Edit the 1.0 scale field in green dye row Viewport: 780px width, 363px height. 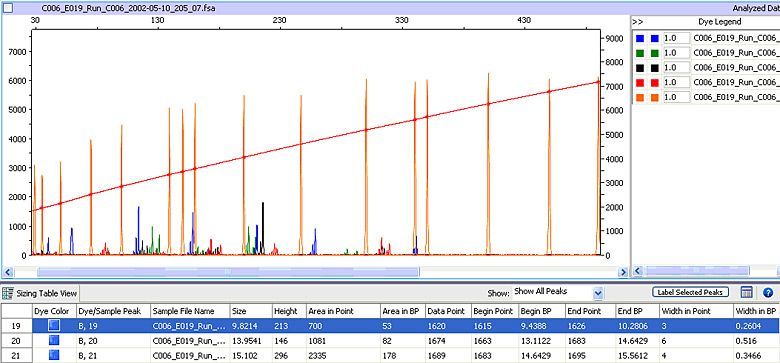pyautogui.click(x=676, y=53)
